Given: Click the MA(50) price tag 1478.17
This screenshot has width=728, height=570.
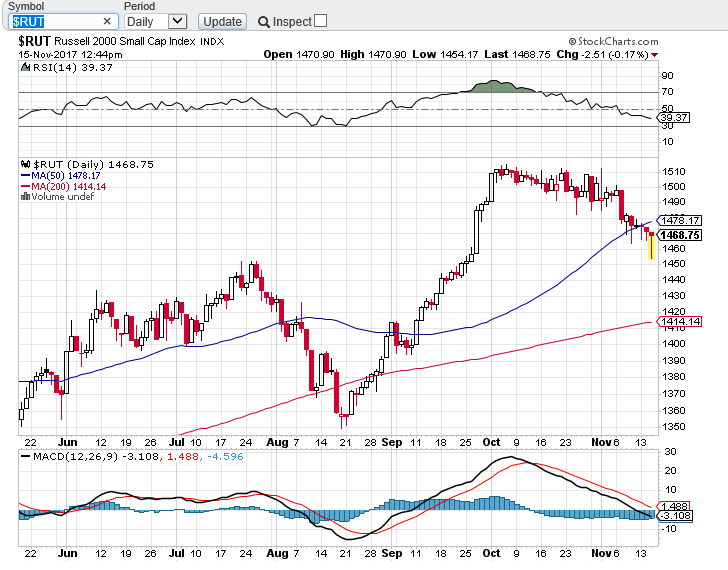Looking at the screenshot, I should coord(679,220).
